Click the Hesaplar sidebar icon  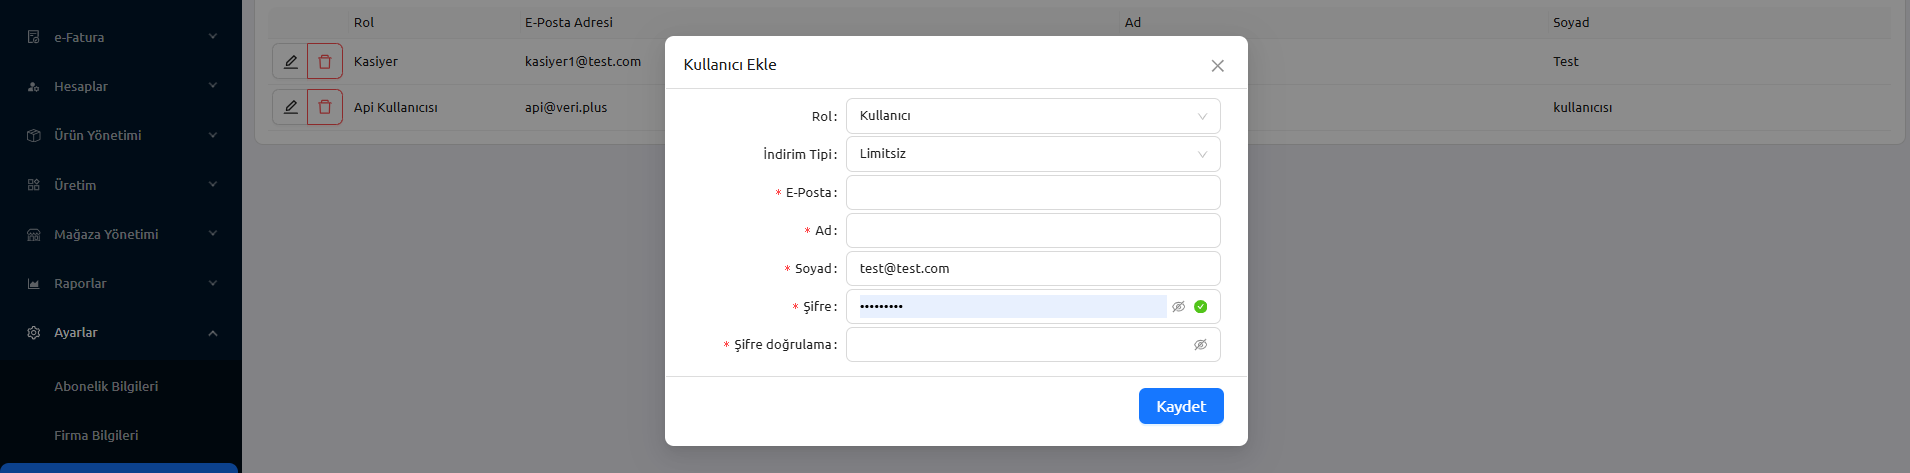33,87
